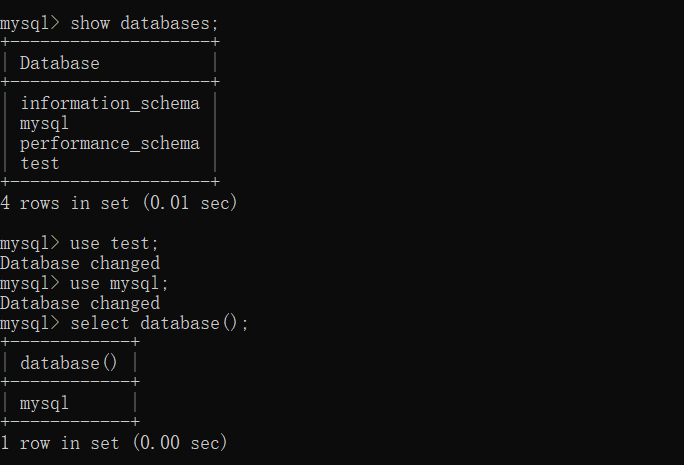Select the test database row
This screenshot has height=465, width=684.
pyautogui.click(x=40, y=163)
